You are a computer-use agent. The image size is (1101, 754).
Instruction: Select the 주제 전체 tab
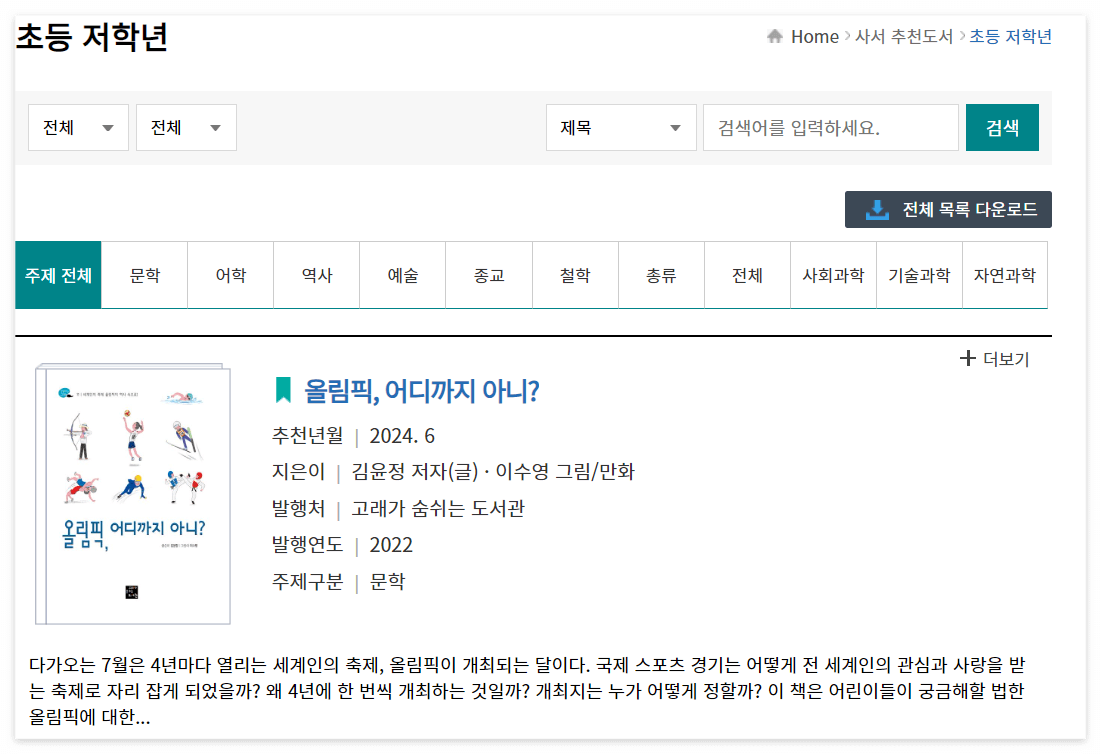(57, 275)
